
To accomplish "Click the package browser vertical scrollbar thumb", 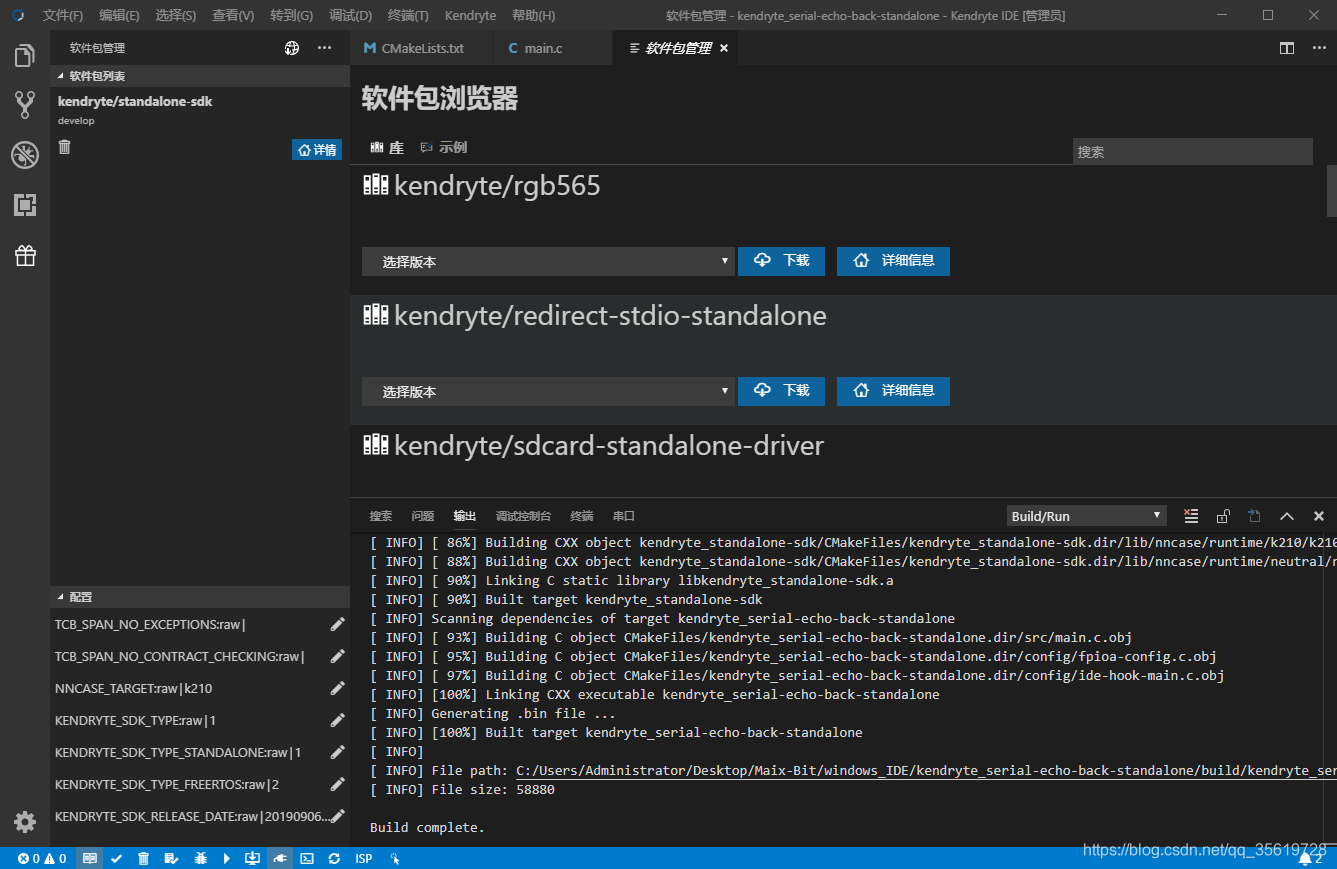I will 1331,191.
